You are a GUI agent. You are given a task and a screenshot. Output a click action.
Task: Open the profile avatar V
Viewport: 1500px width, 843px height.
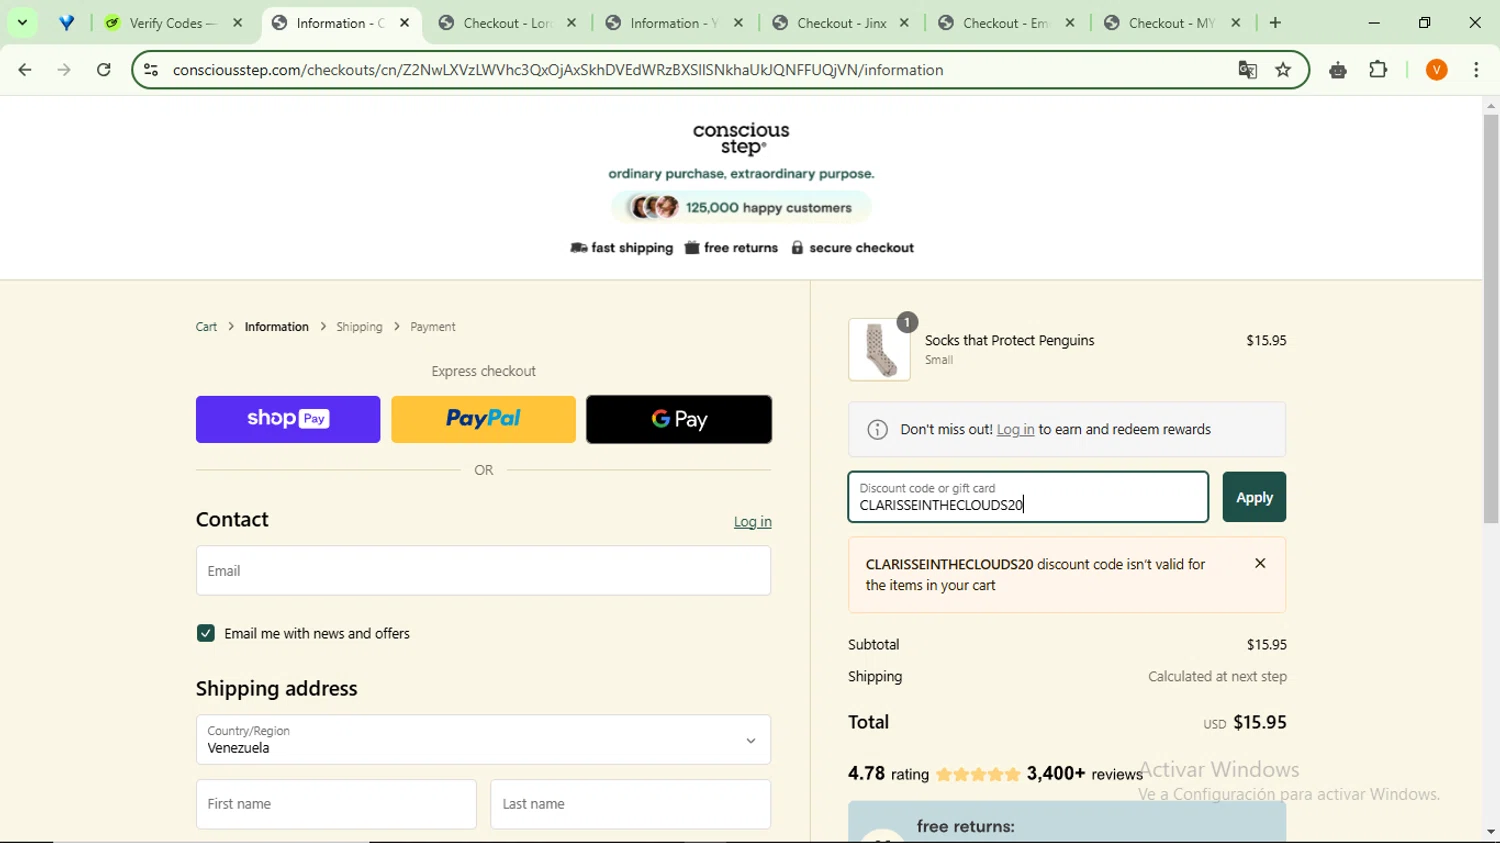pos(1436,70)
